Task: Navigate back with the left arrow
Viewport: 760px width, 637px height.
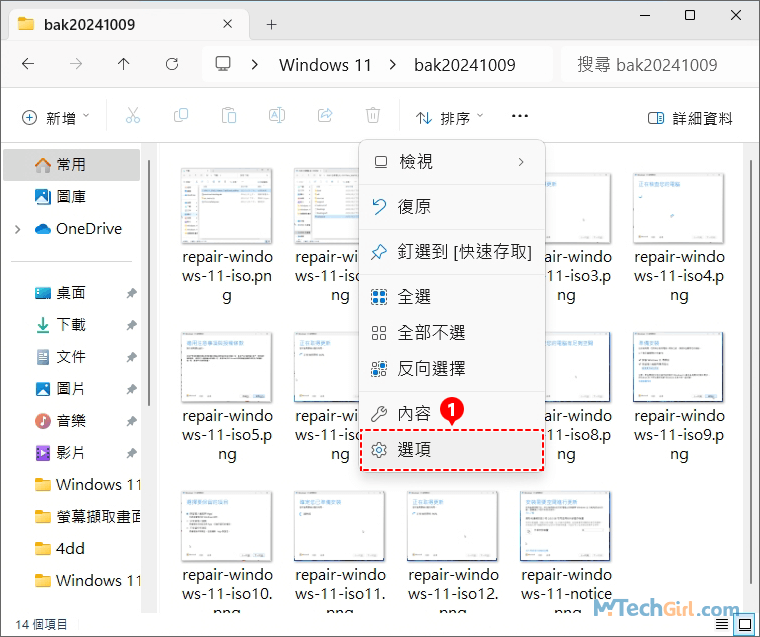Action: tap(28, 64)
